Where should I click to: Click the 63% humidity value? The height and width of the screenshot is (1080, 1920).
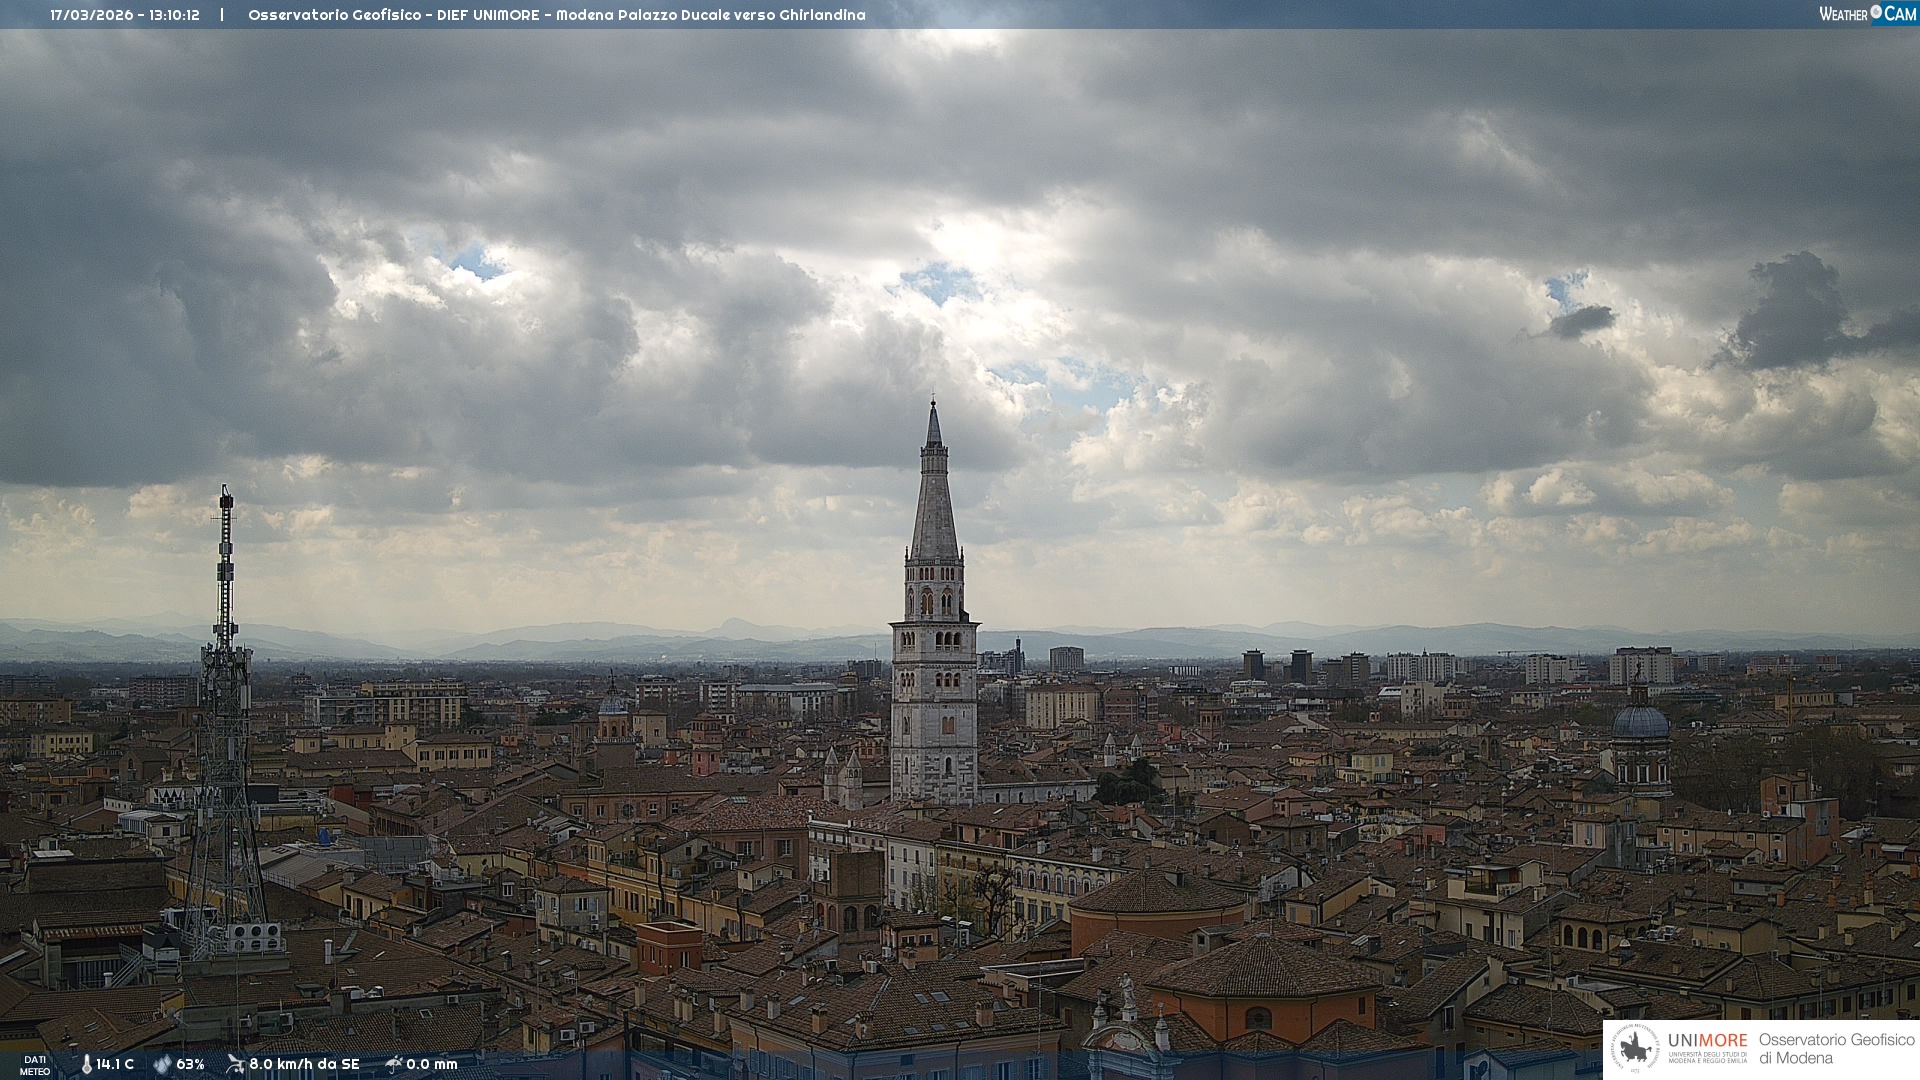coord(190,1065)
